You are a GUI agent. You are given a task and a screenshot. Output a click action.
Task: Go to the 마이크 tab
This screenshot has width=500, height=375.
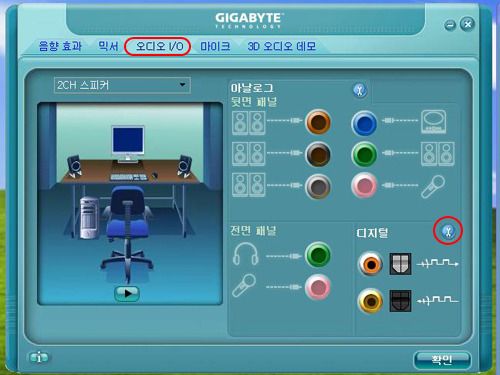[215, 46]
